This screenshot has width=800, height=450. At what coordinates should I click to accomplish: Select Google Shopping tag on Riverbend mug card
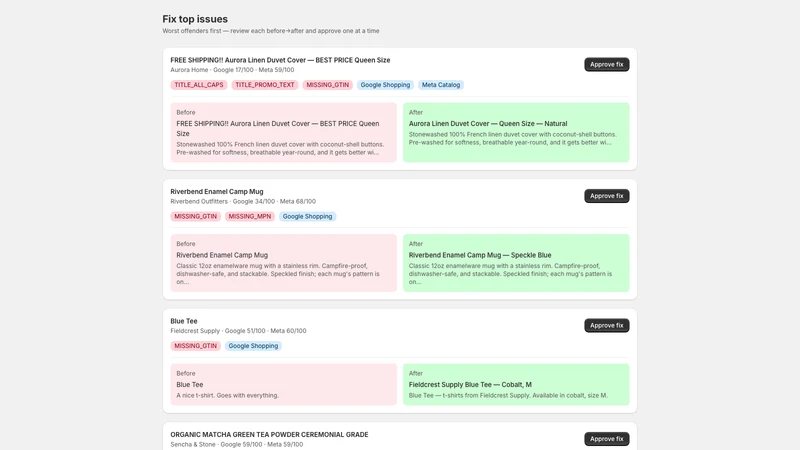coord(307,216)
